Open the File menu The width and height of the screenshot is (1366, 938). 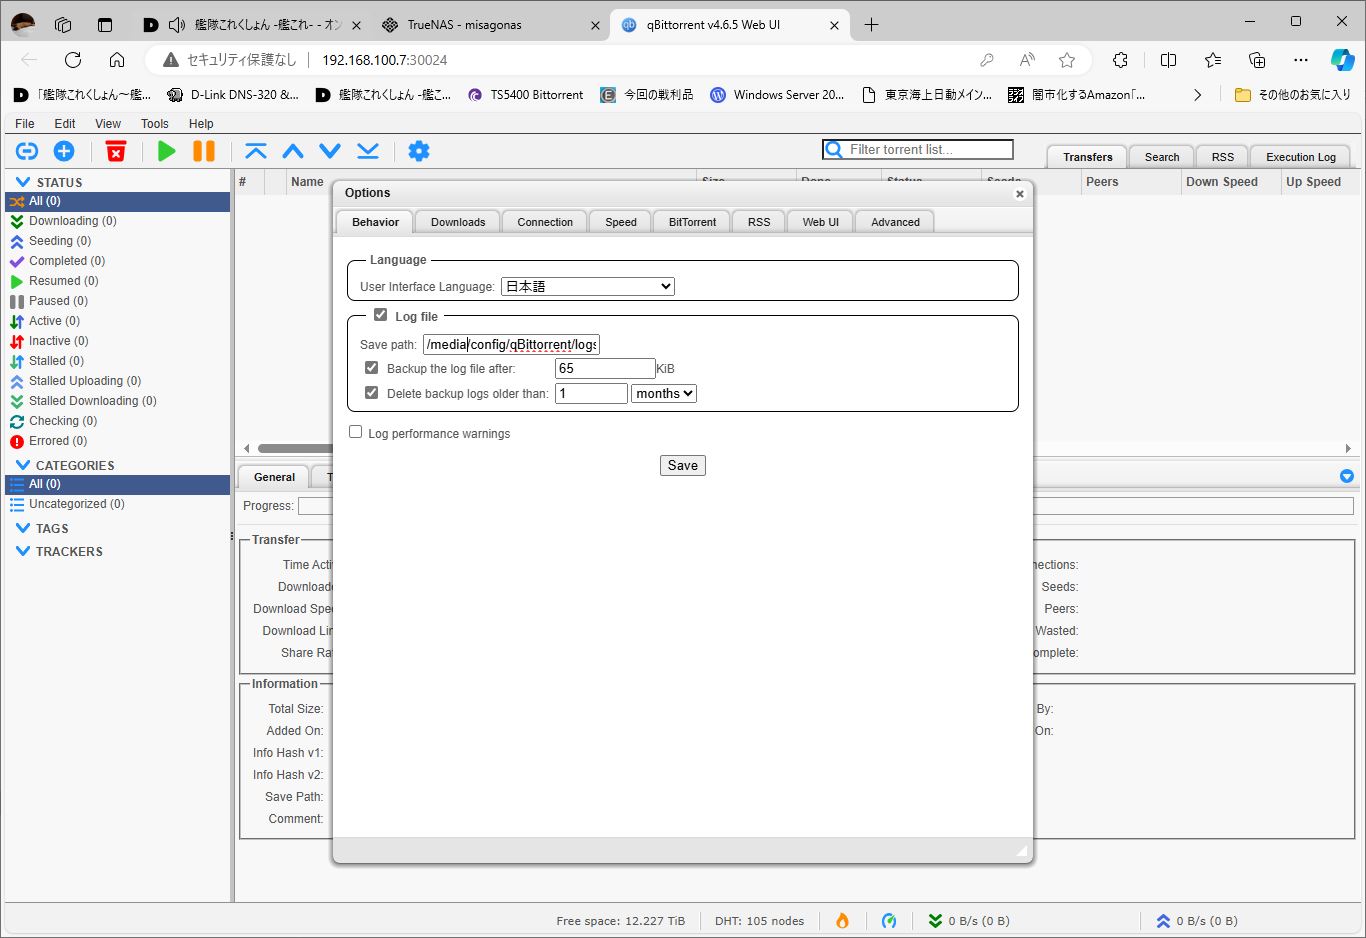point(25,124)
